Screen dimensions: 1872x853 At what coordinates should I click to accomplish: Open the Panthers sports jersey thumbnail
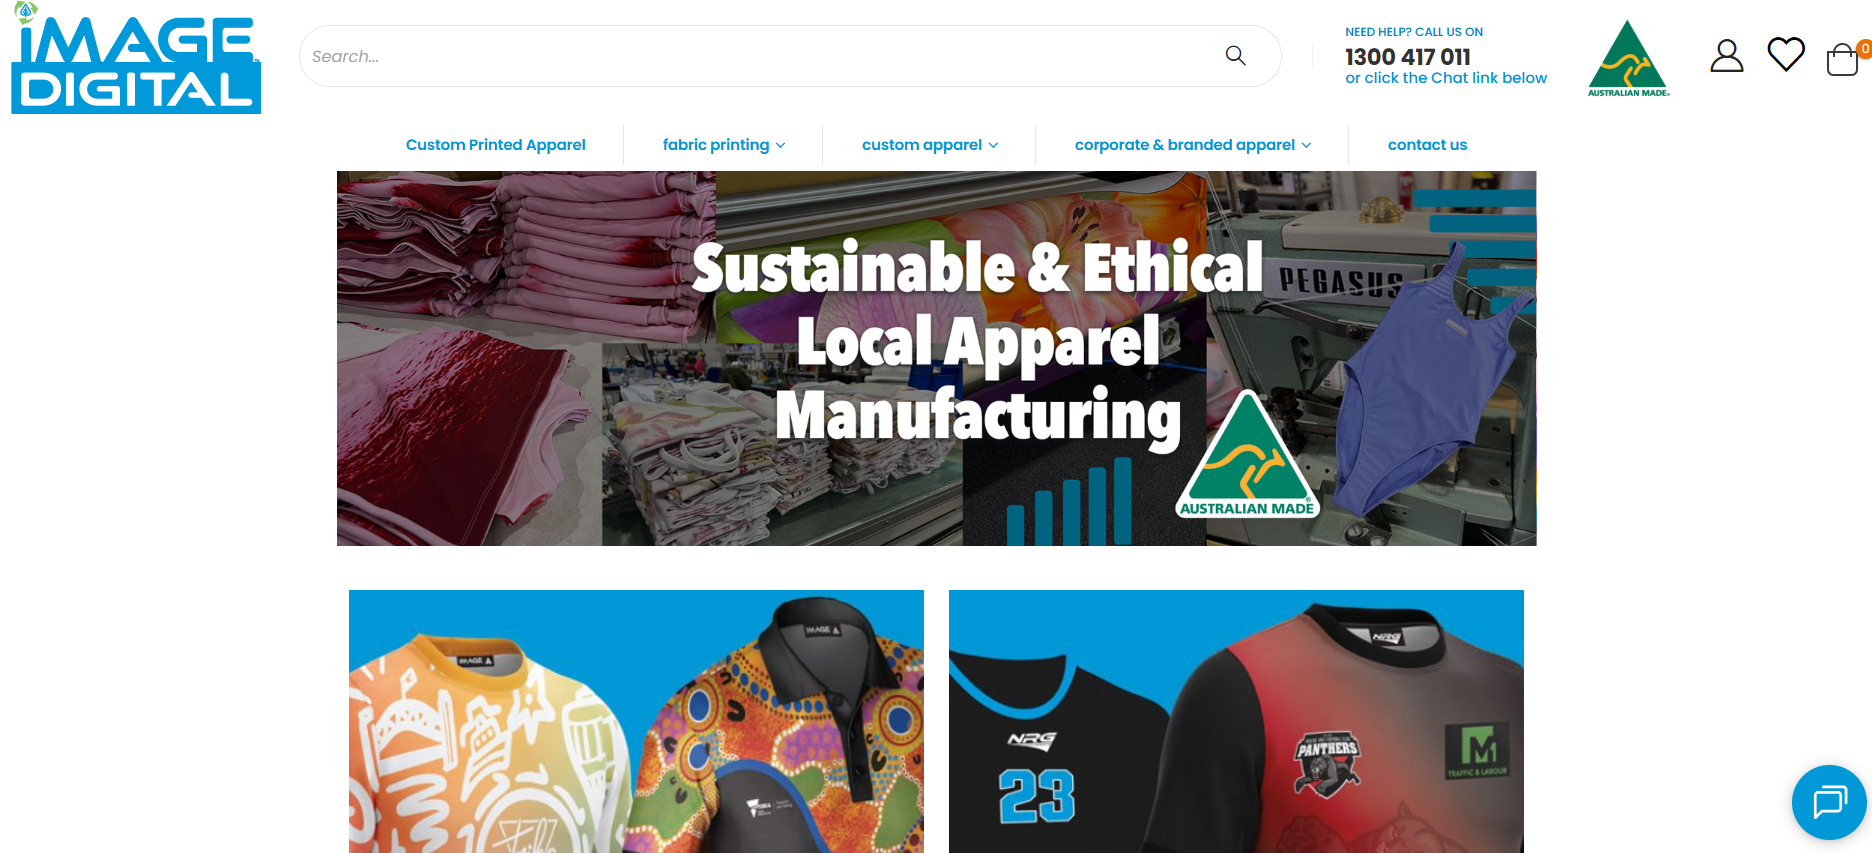point(1236,721)
